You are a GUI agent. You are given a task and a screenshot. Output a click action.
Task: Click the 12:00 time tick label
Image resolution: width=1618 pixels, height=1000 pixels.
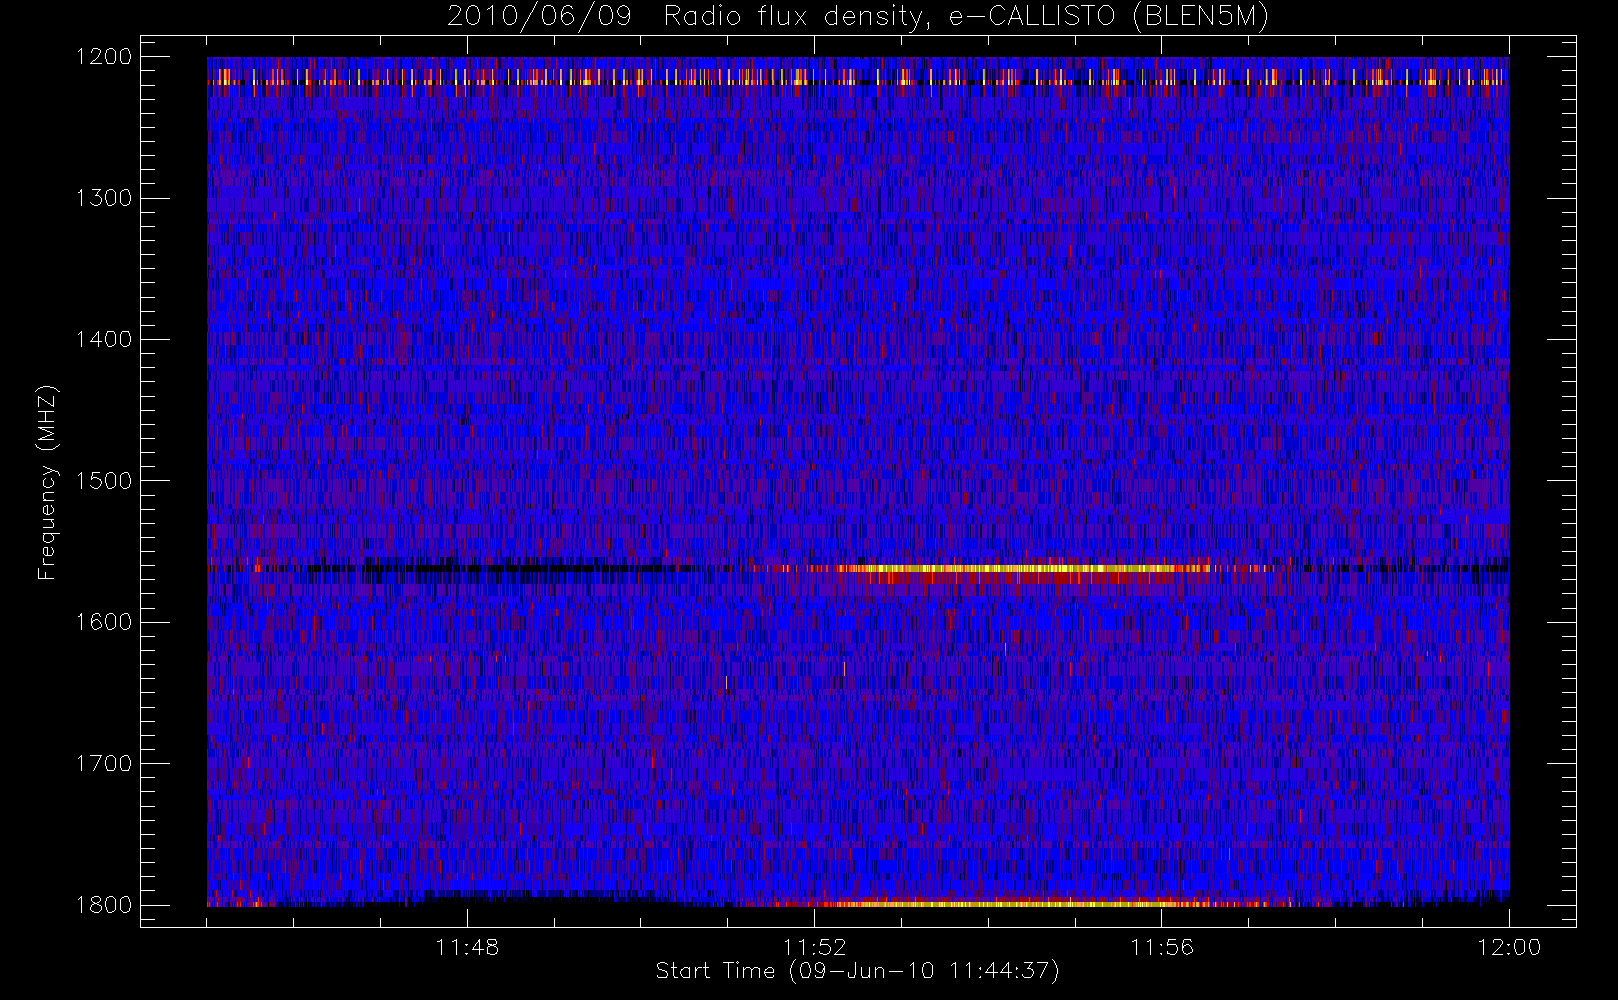pyautogui.click(x=1509, y=947)
